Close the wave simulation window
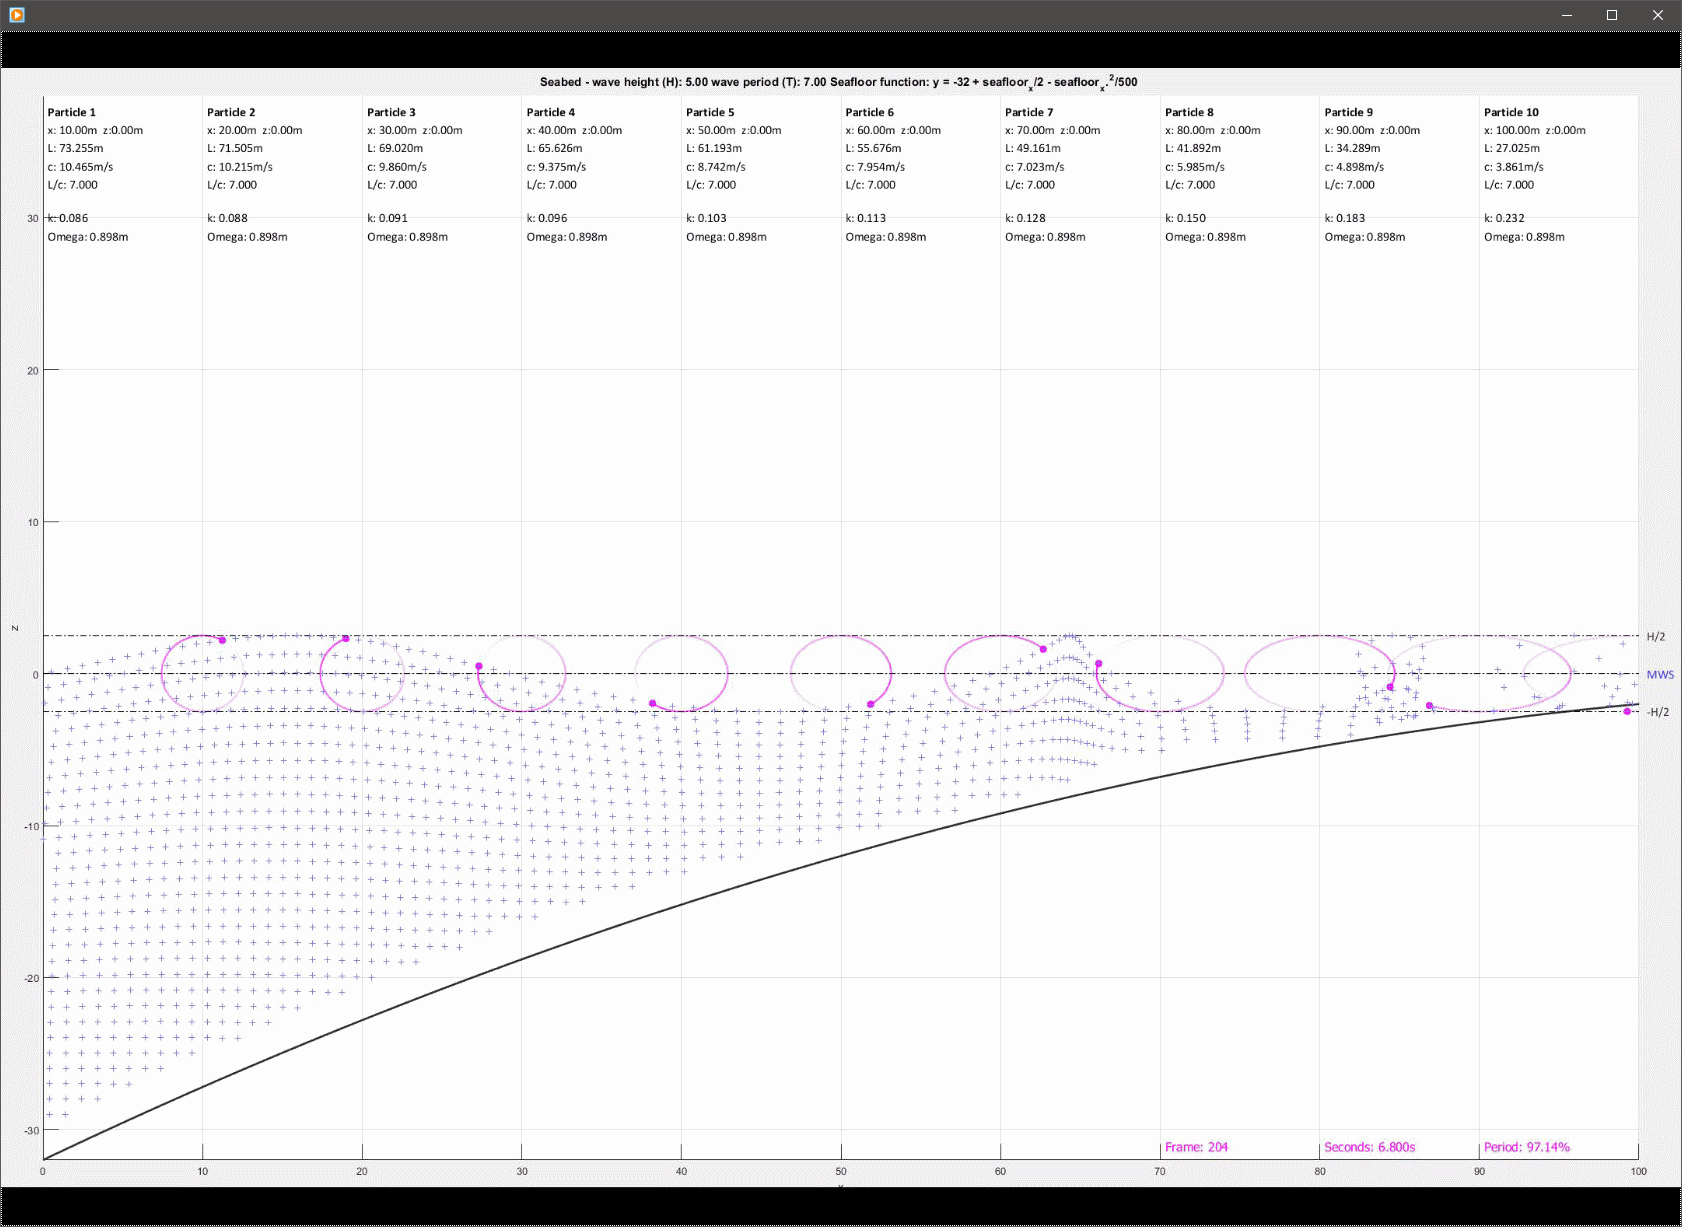This screenshot has width=1682, height=1227. point(1657,15)
